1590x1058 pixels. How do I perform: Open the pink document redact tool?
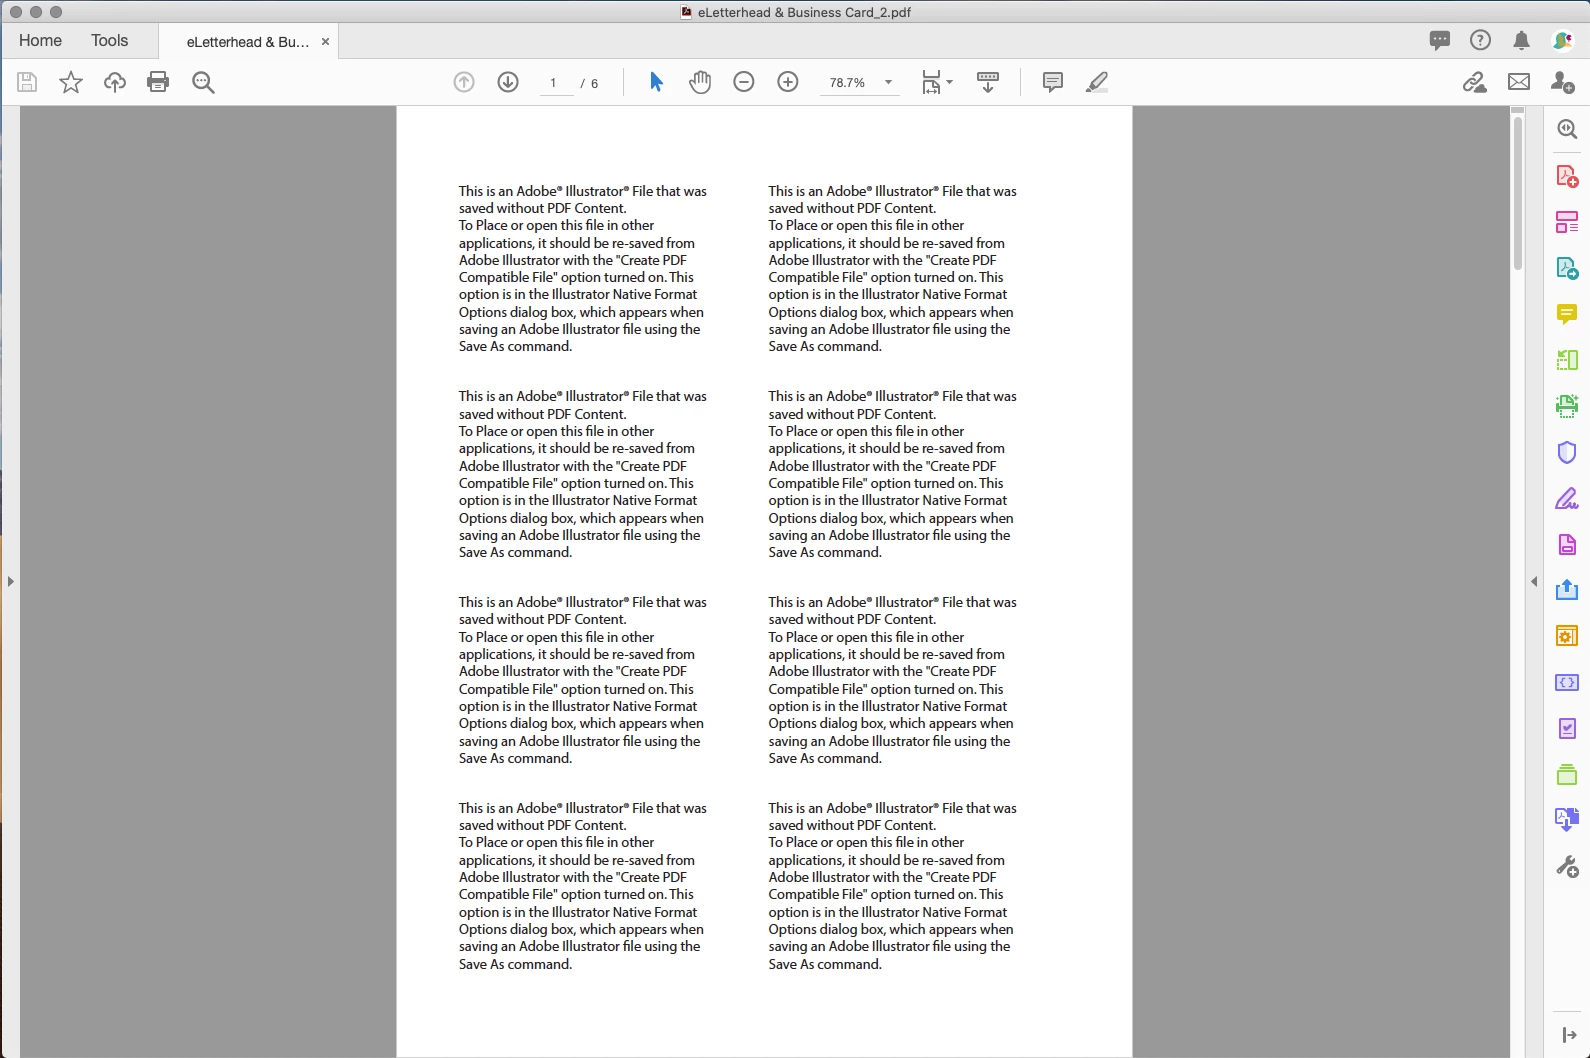click(x=1567, y=544)
